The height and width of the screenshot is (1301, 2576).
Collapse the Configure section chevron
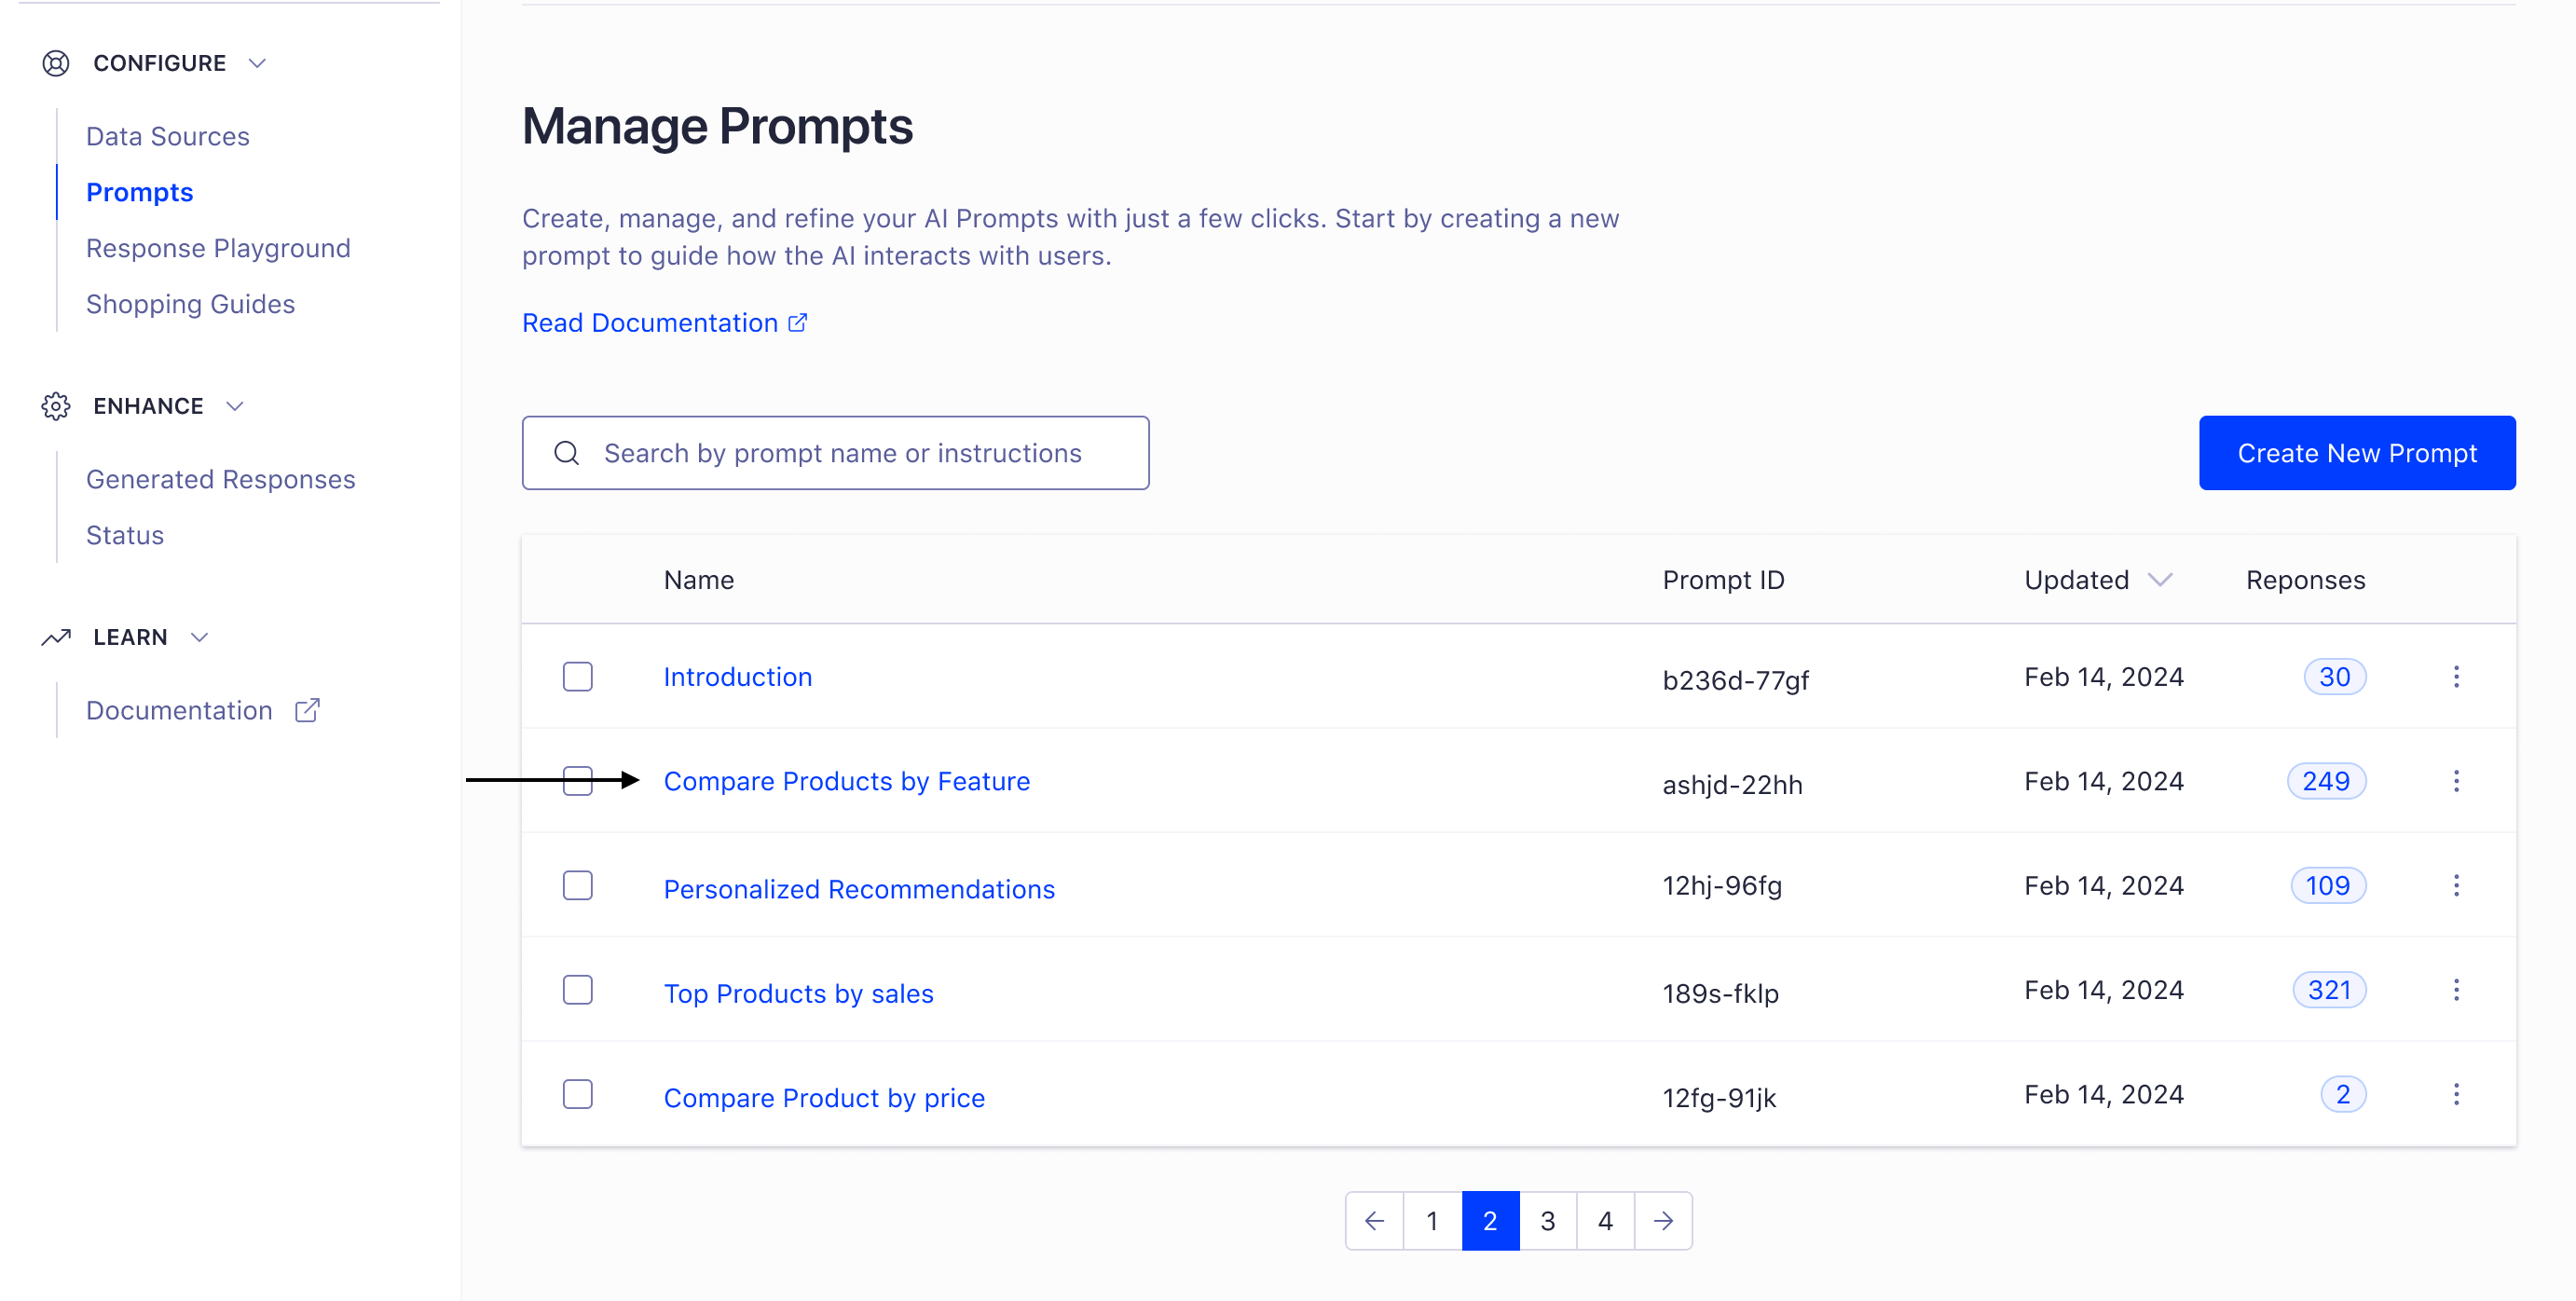click(x=257, y=62)
